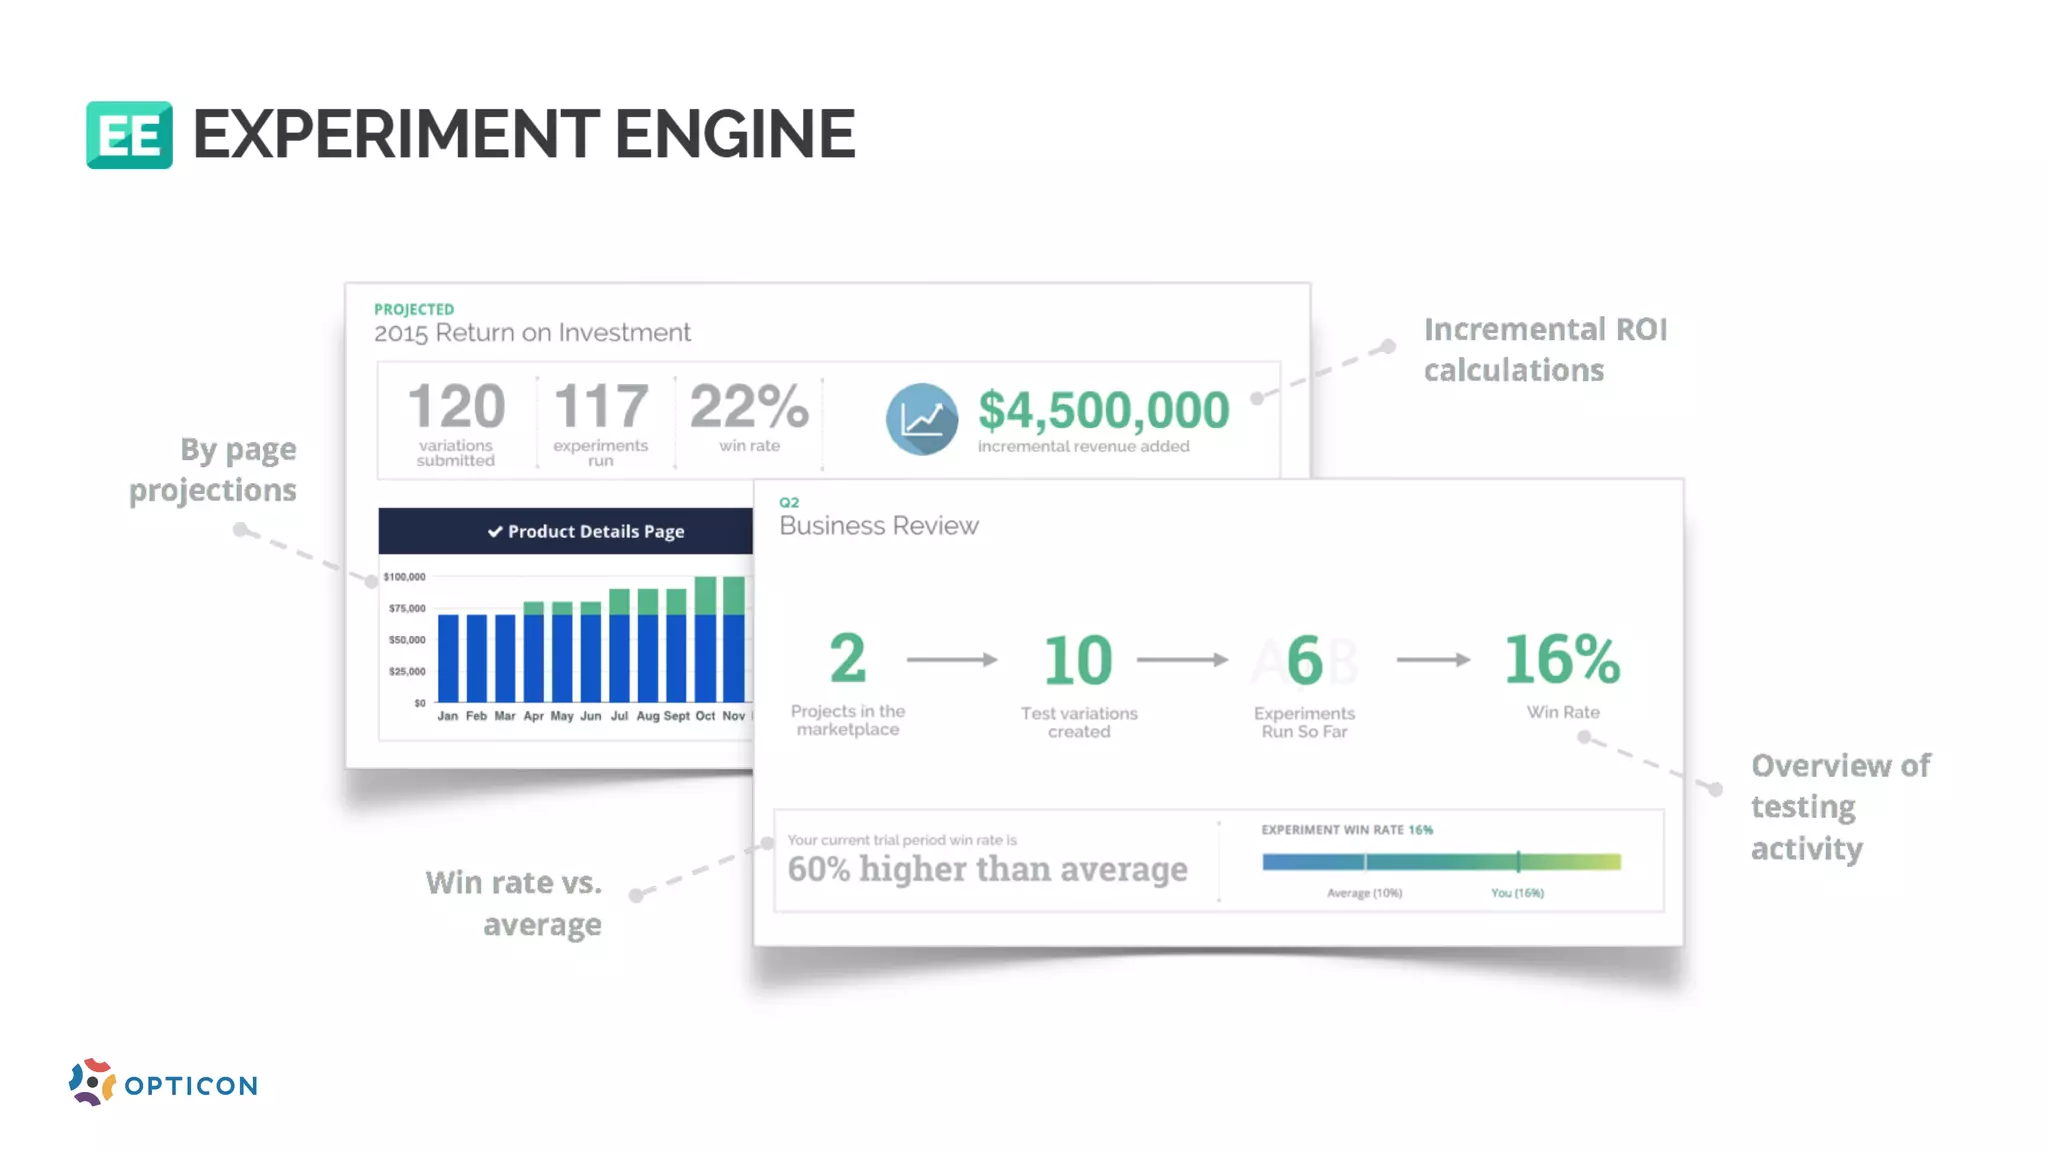
Task: Click the 22% win rate stat
Action: point(749,407)
